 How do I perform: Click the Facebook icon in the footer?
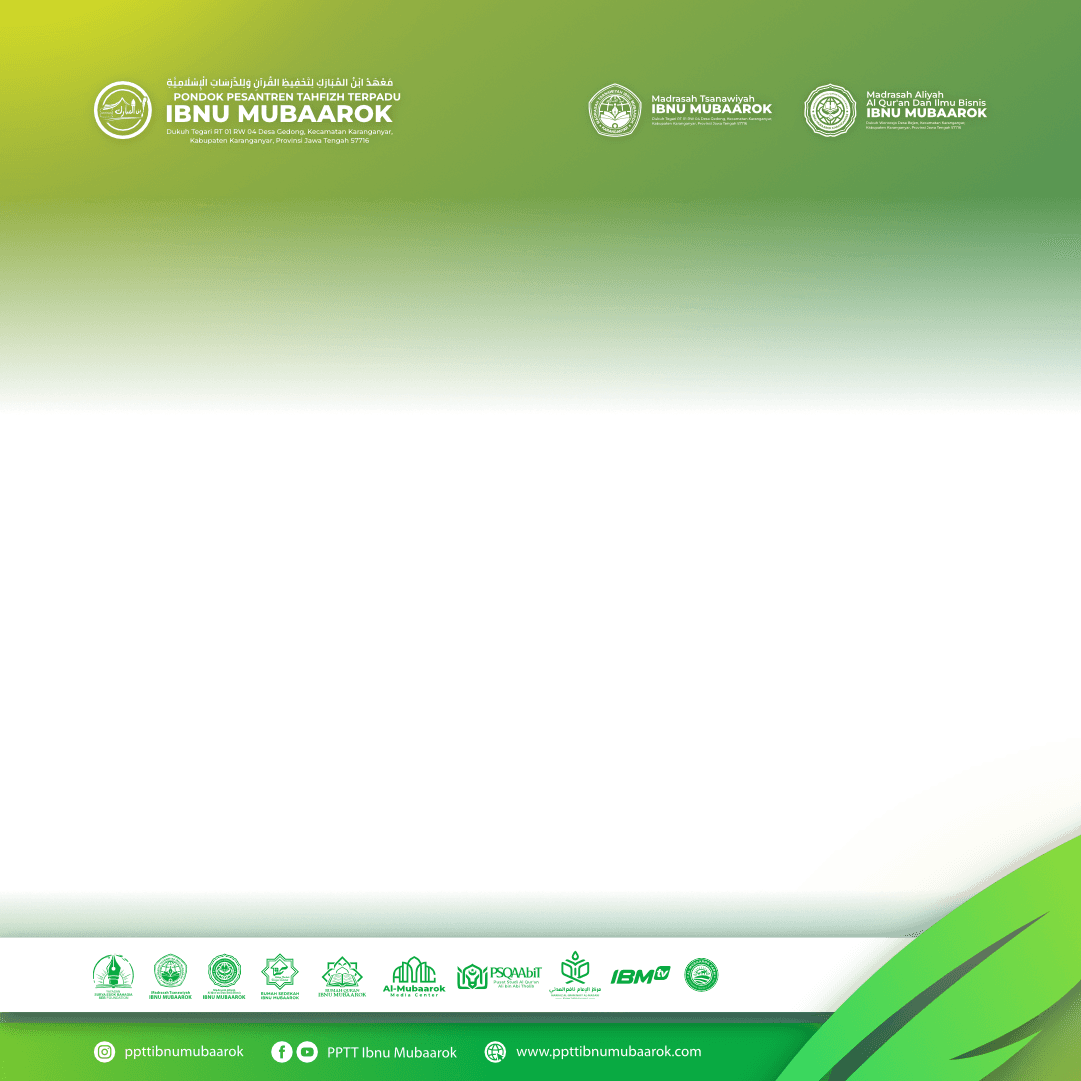tap(281, 1051)
